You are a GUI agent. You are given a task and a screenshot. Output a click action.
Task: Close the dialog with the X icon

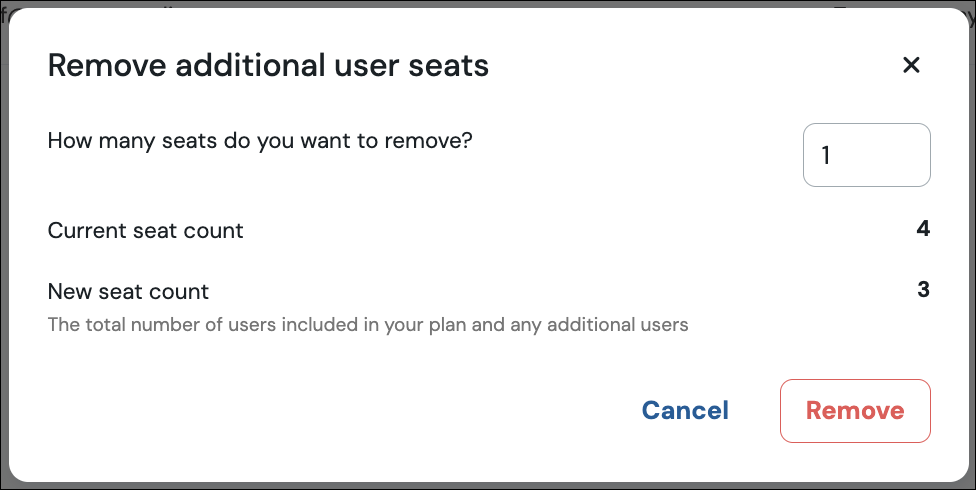click(x=911, y=65)
